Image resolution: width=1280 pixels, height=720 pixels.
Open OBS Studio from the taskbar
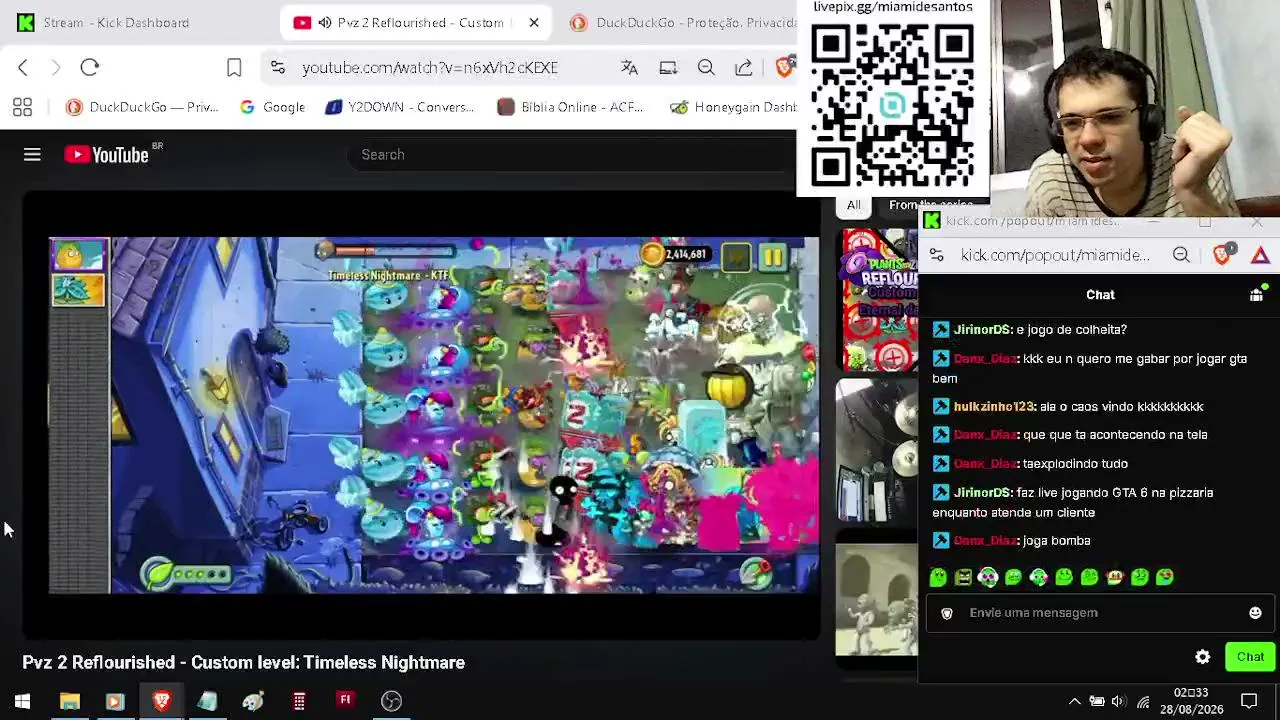point(391,701)
